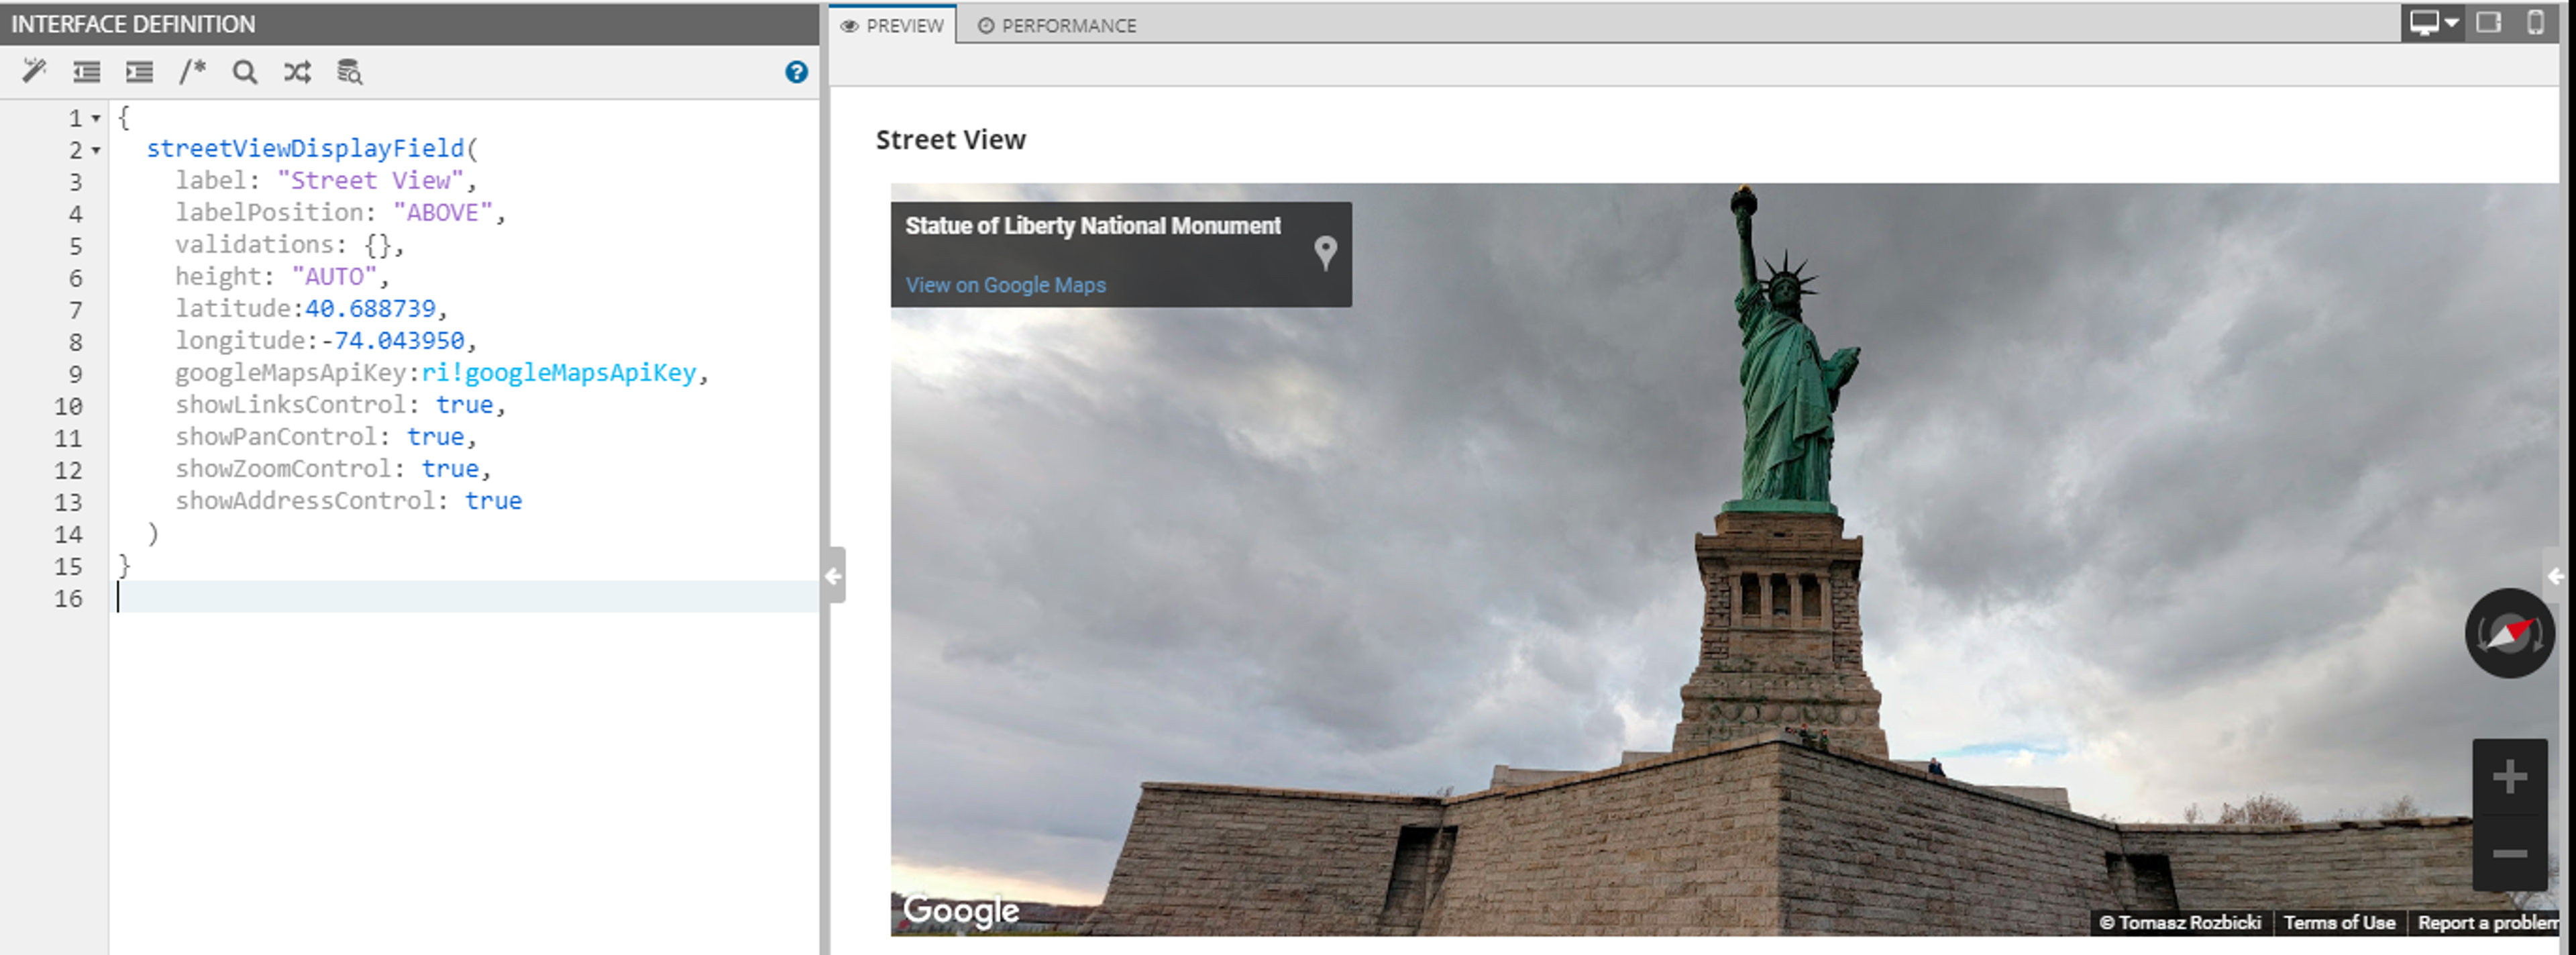
Task: Click the streetViewDisplayField function name
Action: pos(305,148)
